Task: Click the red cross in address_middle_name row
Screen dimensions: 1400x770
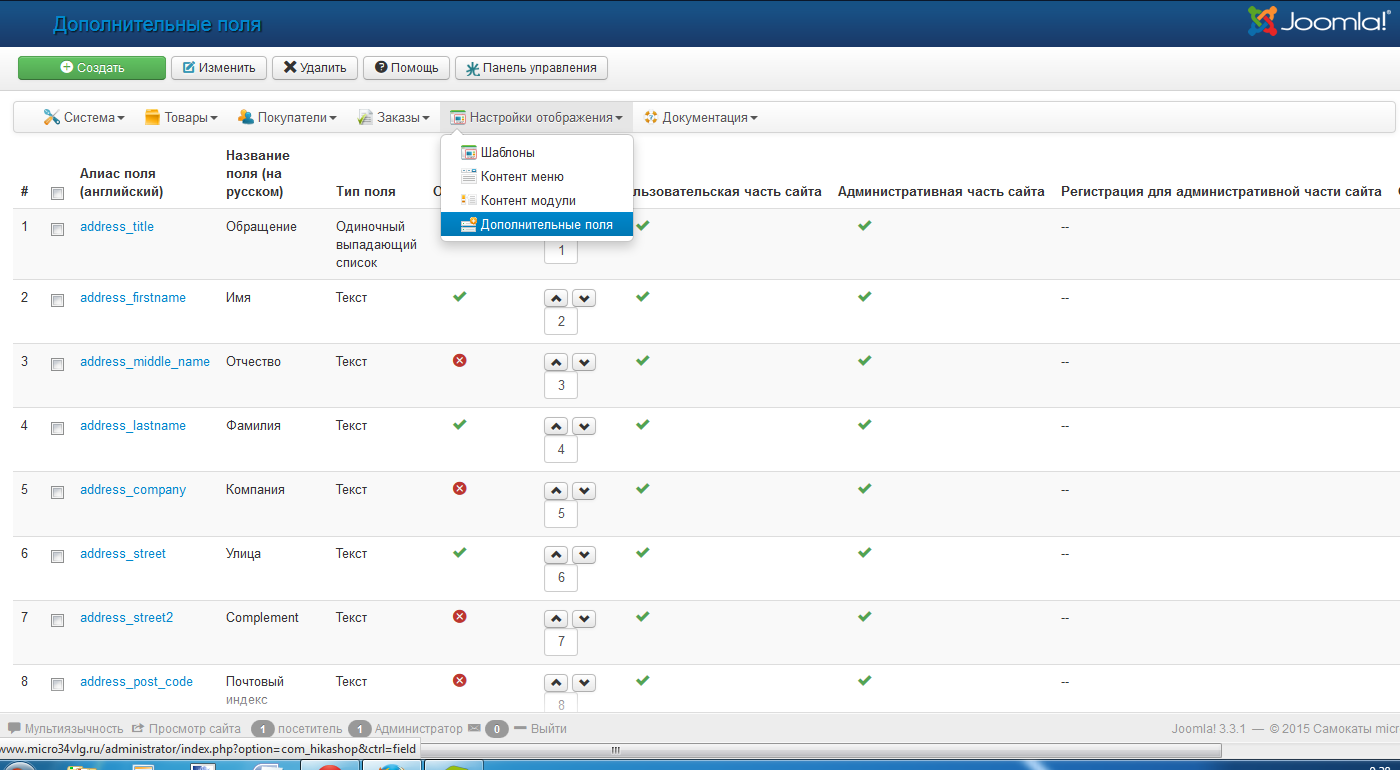Action: click(x=460, y=360)
